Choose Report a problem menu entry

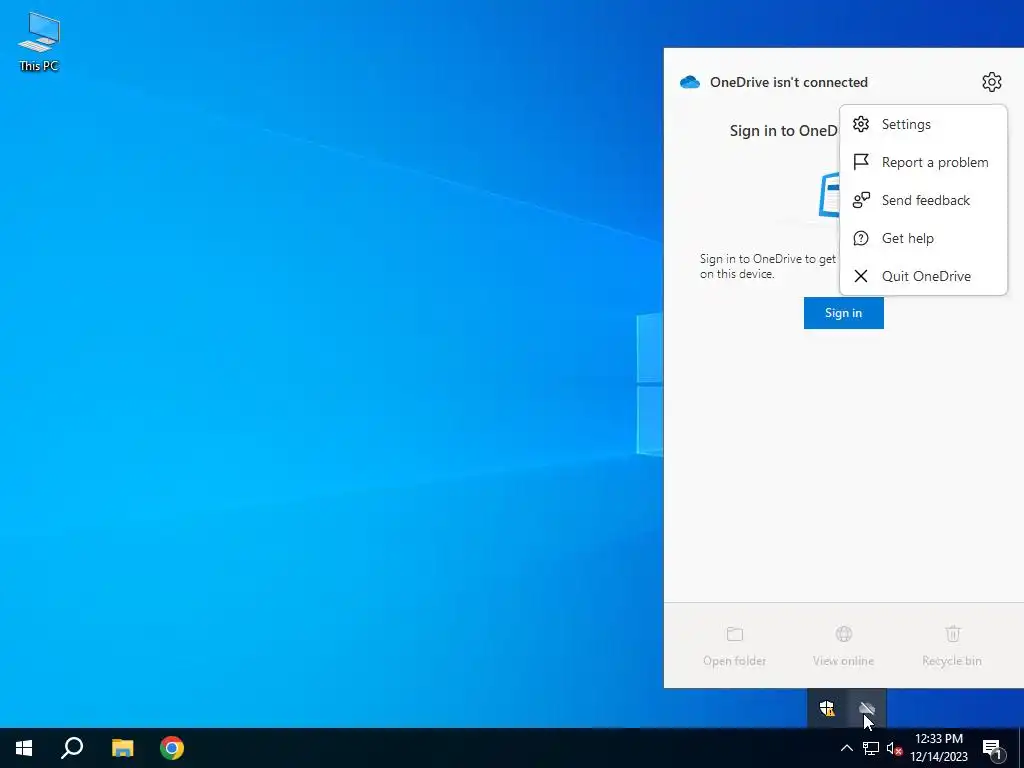click(x=923, y=162)
